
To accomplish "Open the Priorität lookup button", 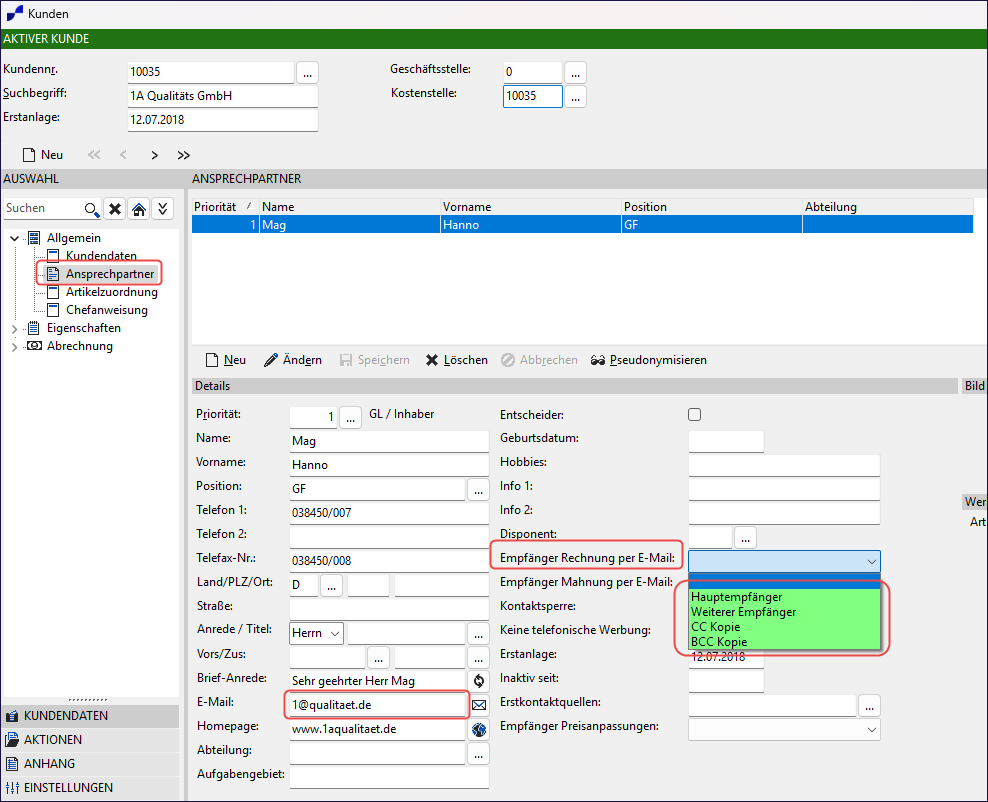I will point(350,417).
